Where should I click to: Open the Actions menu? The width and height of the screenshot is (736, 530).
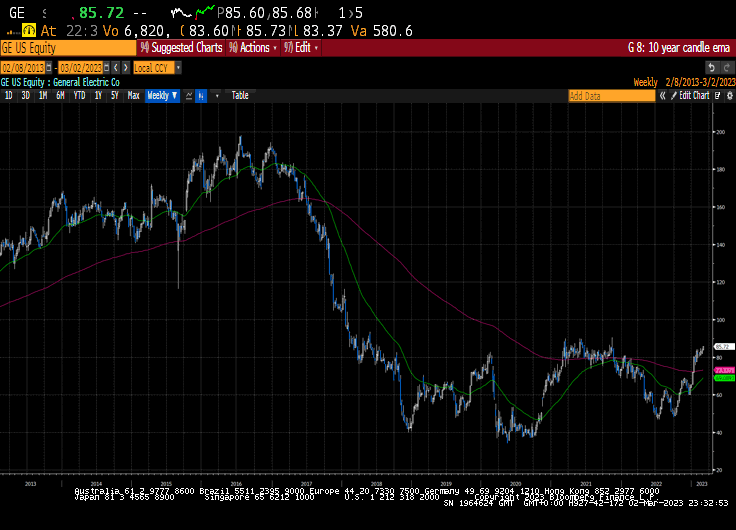click(x=253, y=47)
